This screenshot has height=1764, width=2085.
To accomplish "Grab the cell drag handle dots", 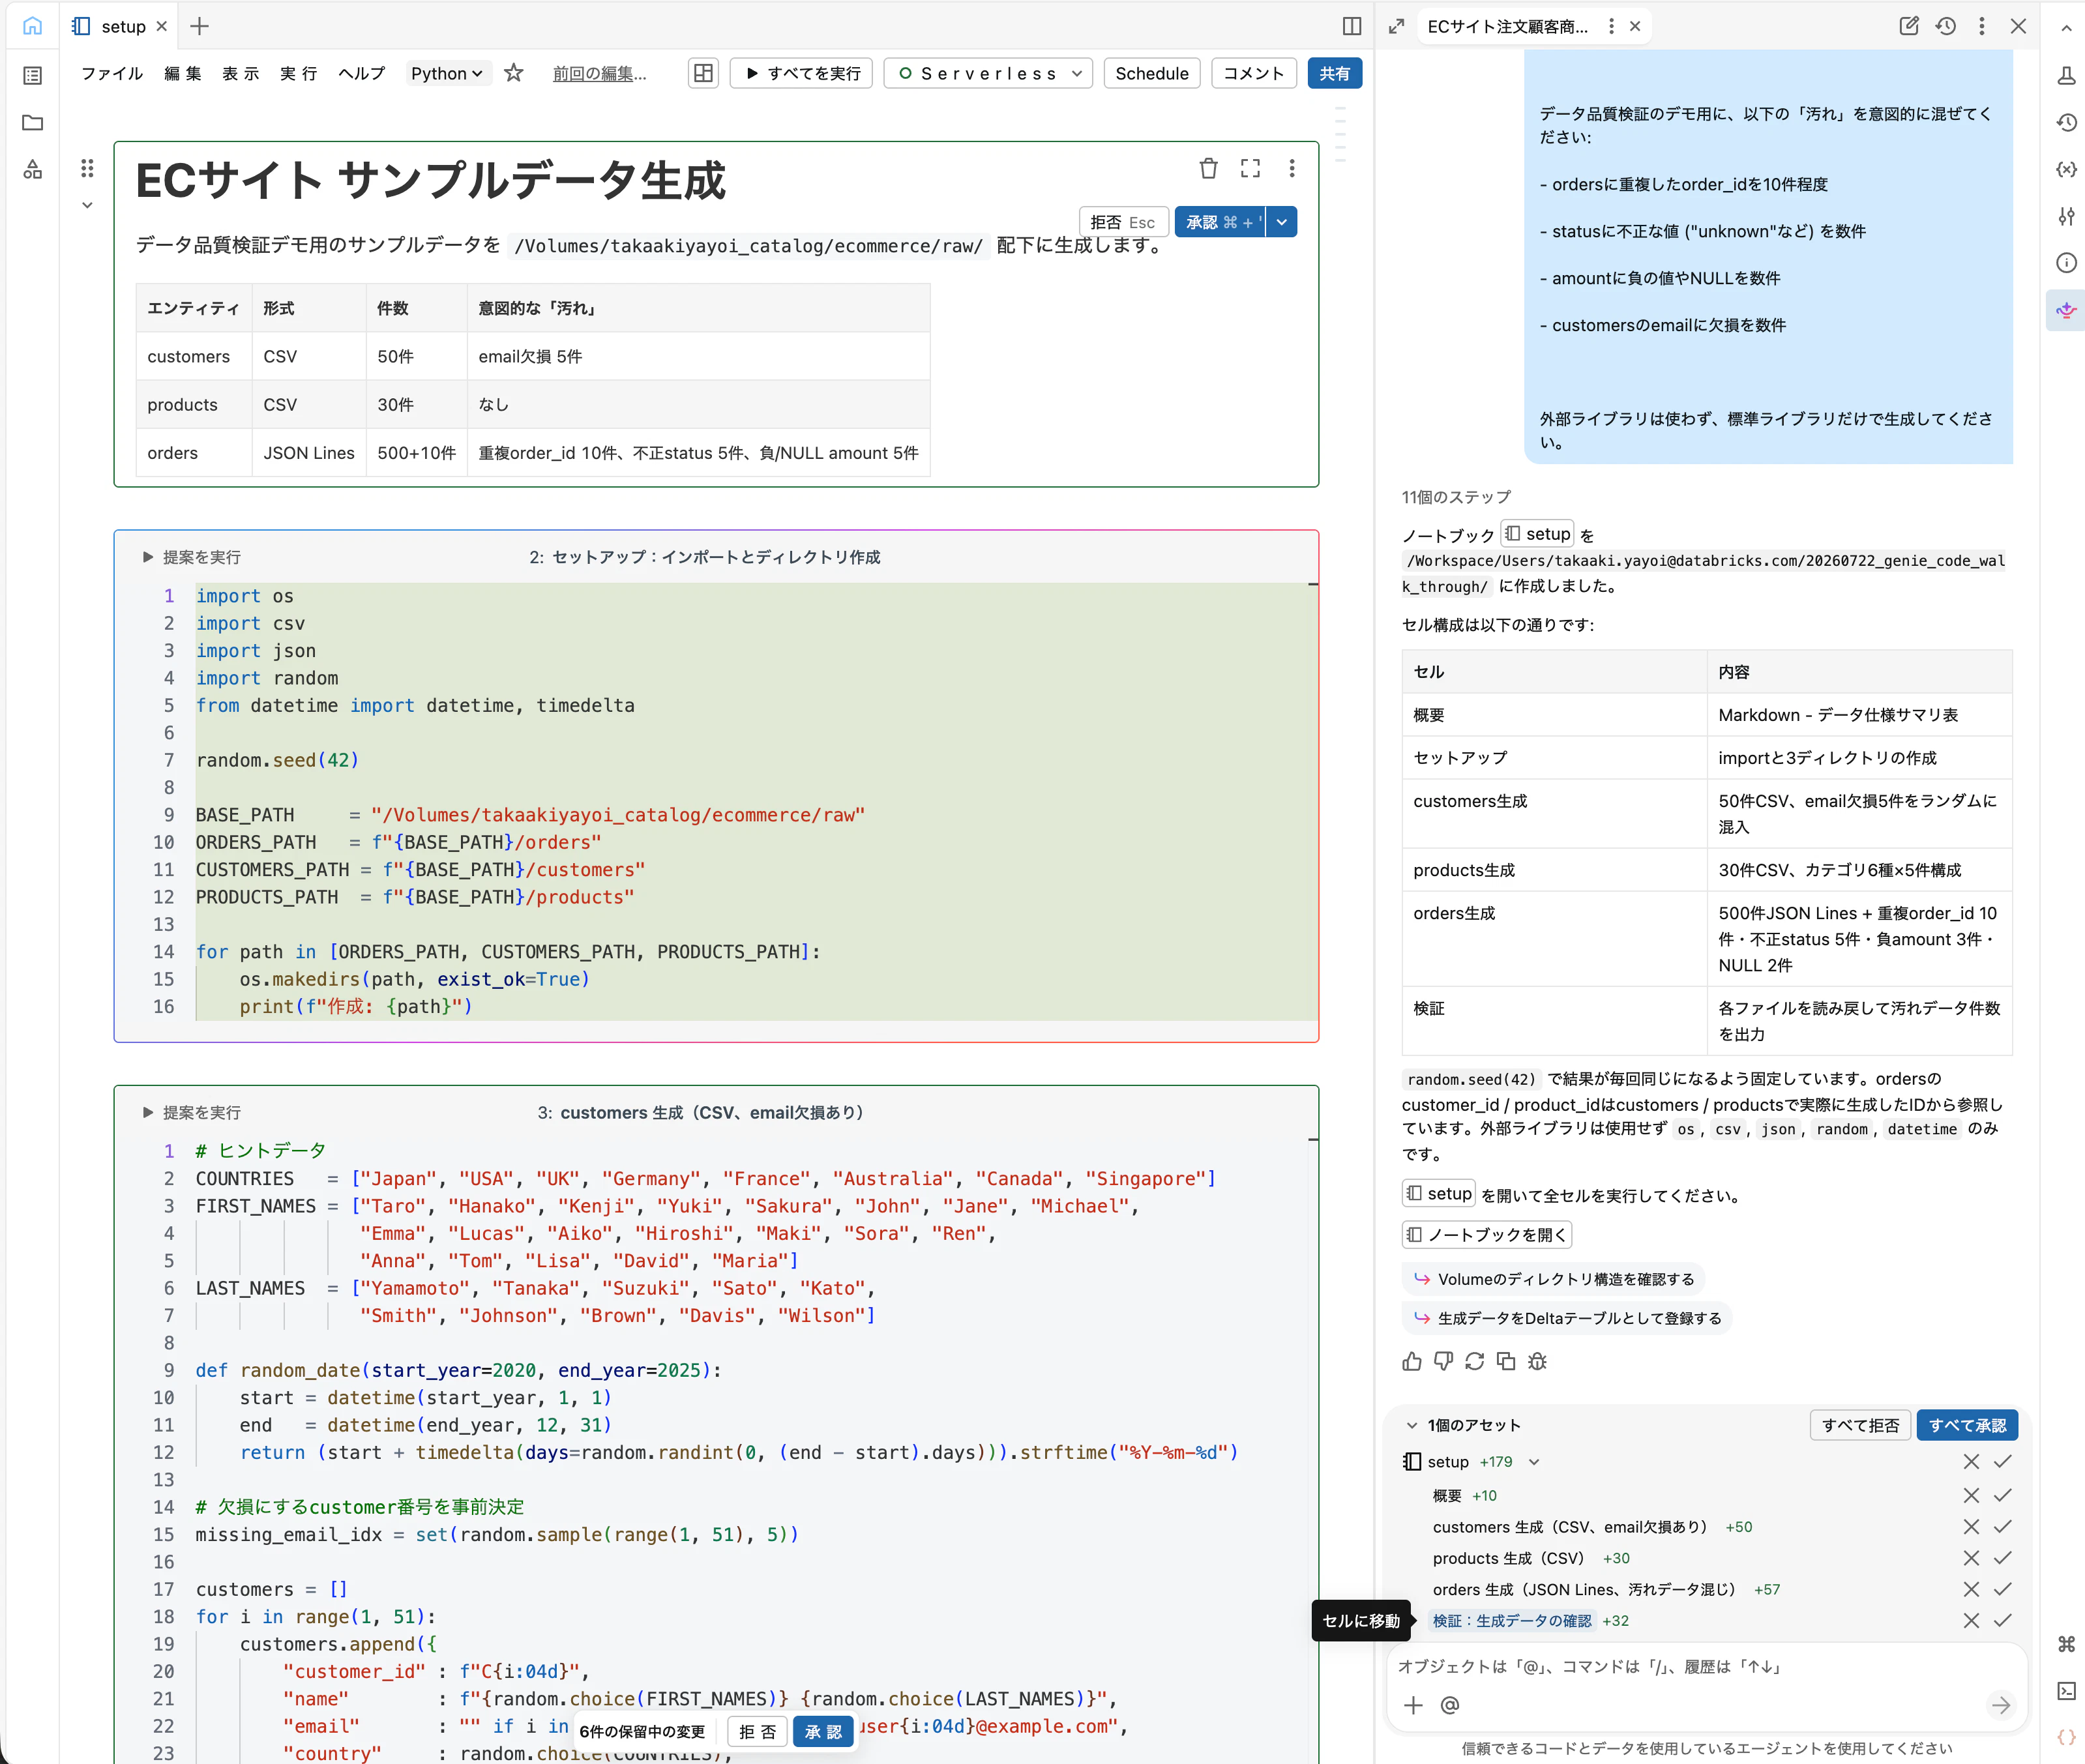I will pos(87,168).
